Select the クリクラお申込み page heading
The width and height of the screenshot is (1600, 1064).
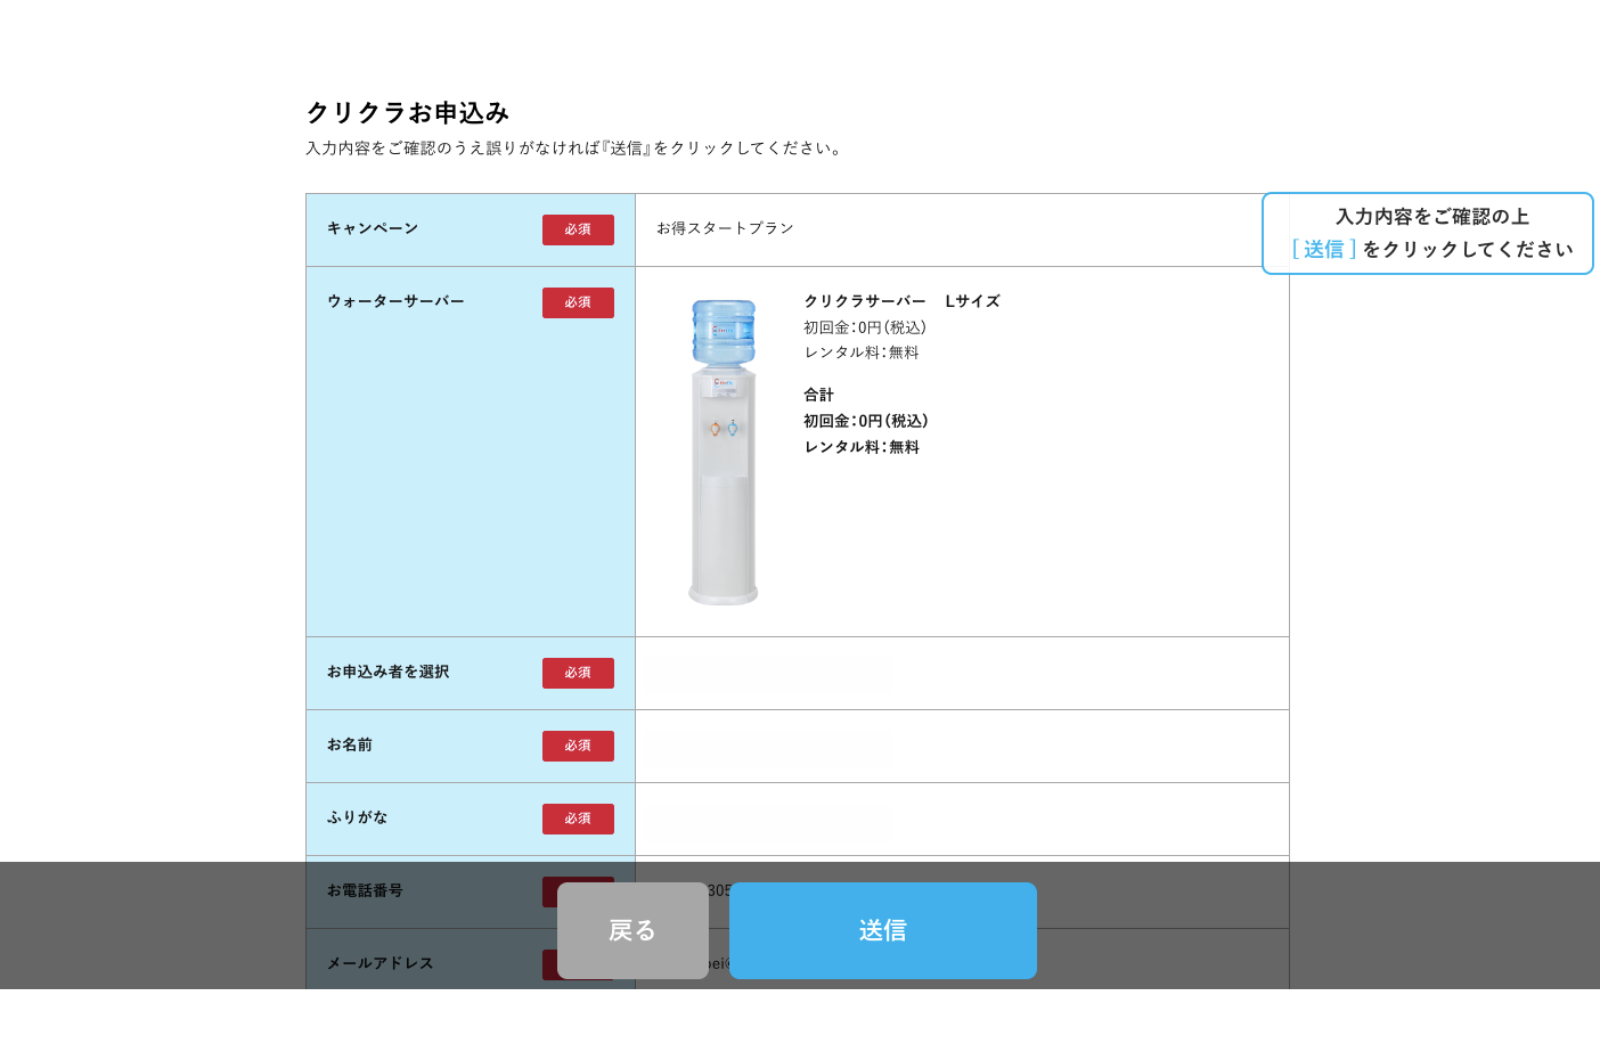(x=408, y=112)
